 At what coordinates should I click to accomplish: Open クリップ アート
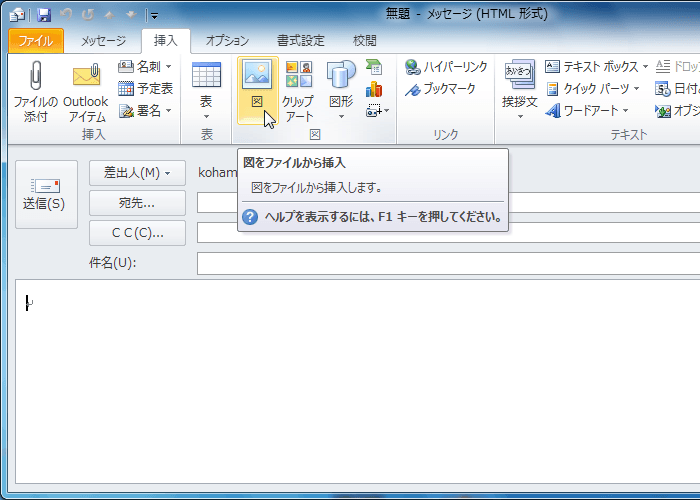(x=299, y=91)
